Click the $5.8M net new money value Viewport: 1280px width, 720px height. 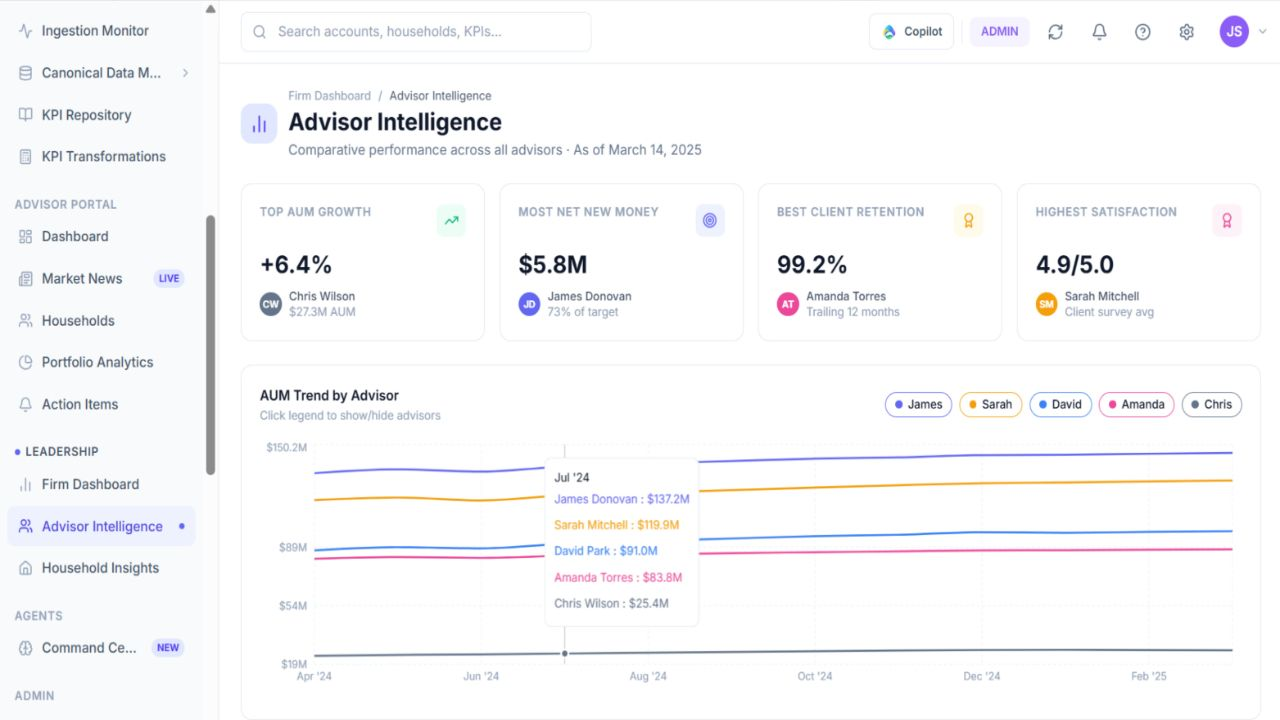[x=553, y=265]
